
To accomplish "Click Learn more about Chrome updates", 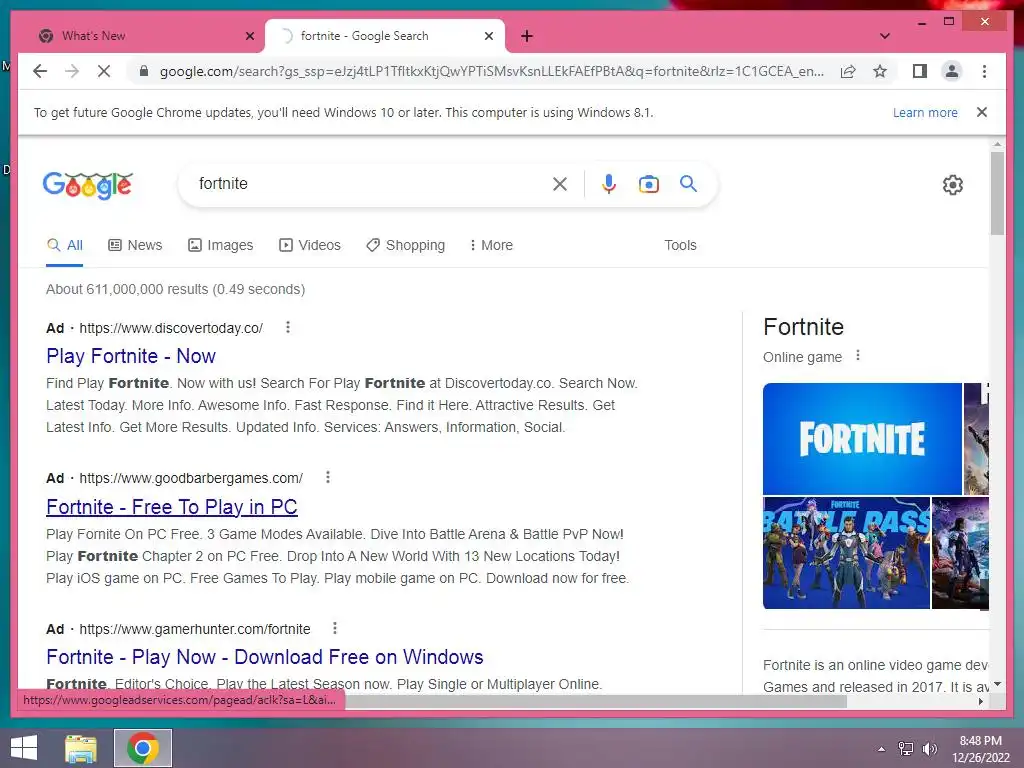I will 925,112.
